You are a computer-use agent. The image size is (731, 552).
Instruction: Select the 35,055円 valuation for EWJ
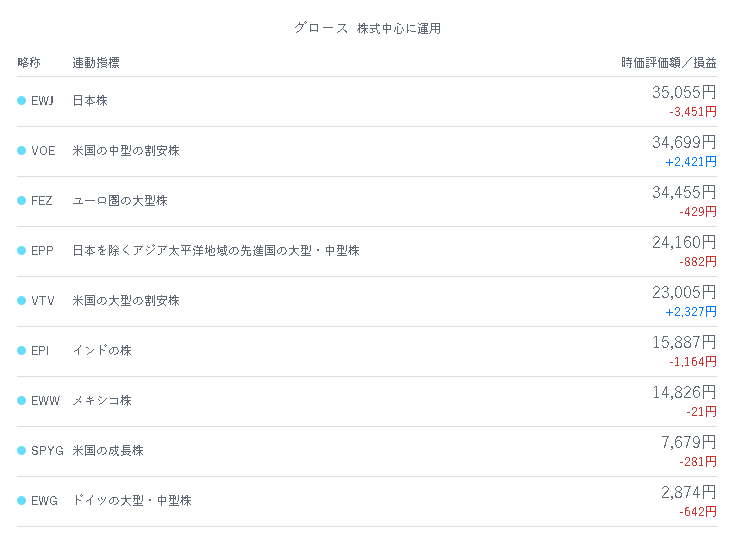684,92
